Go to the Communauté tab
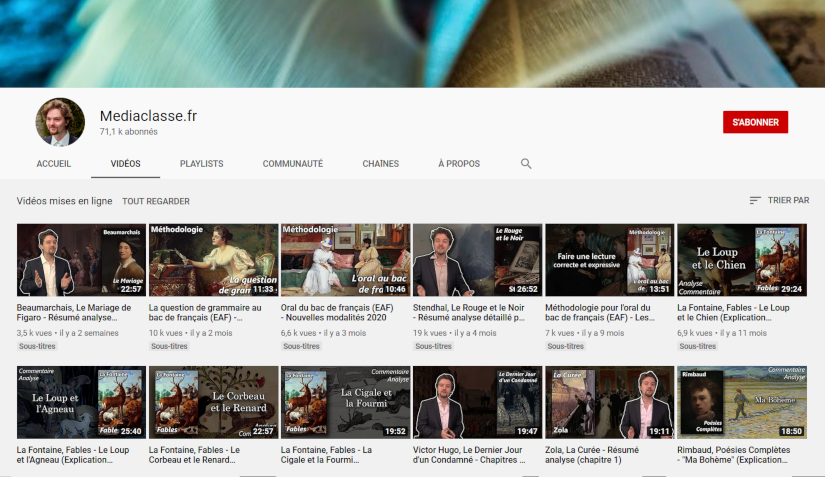This screenshot has height=477, width=825. pos(292,164)
